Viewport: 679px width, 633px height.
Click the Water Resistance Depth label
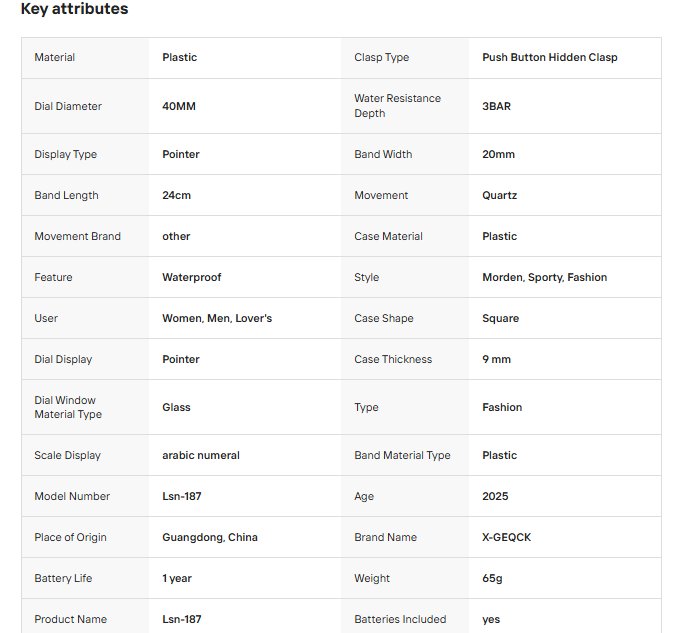tap(397, 106)
